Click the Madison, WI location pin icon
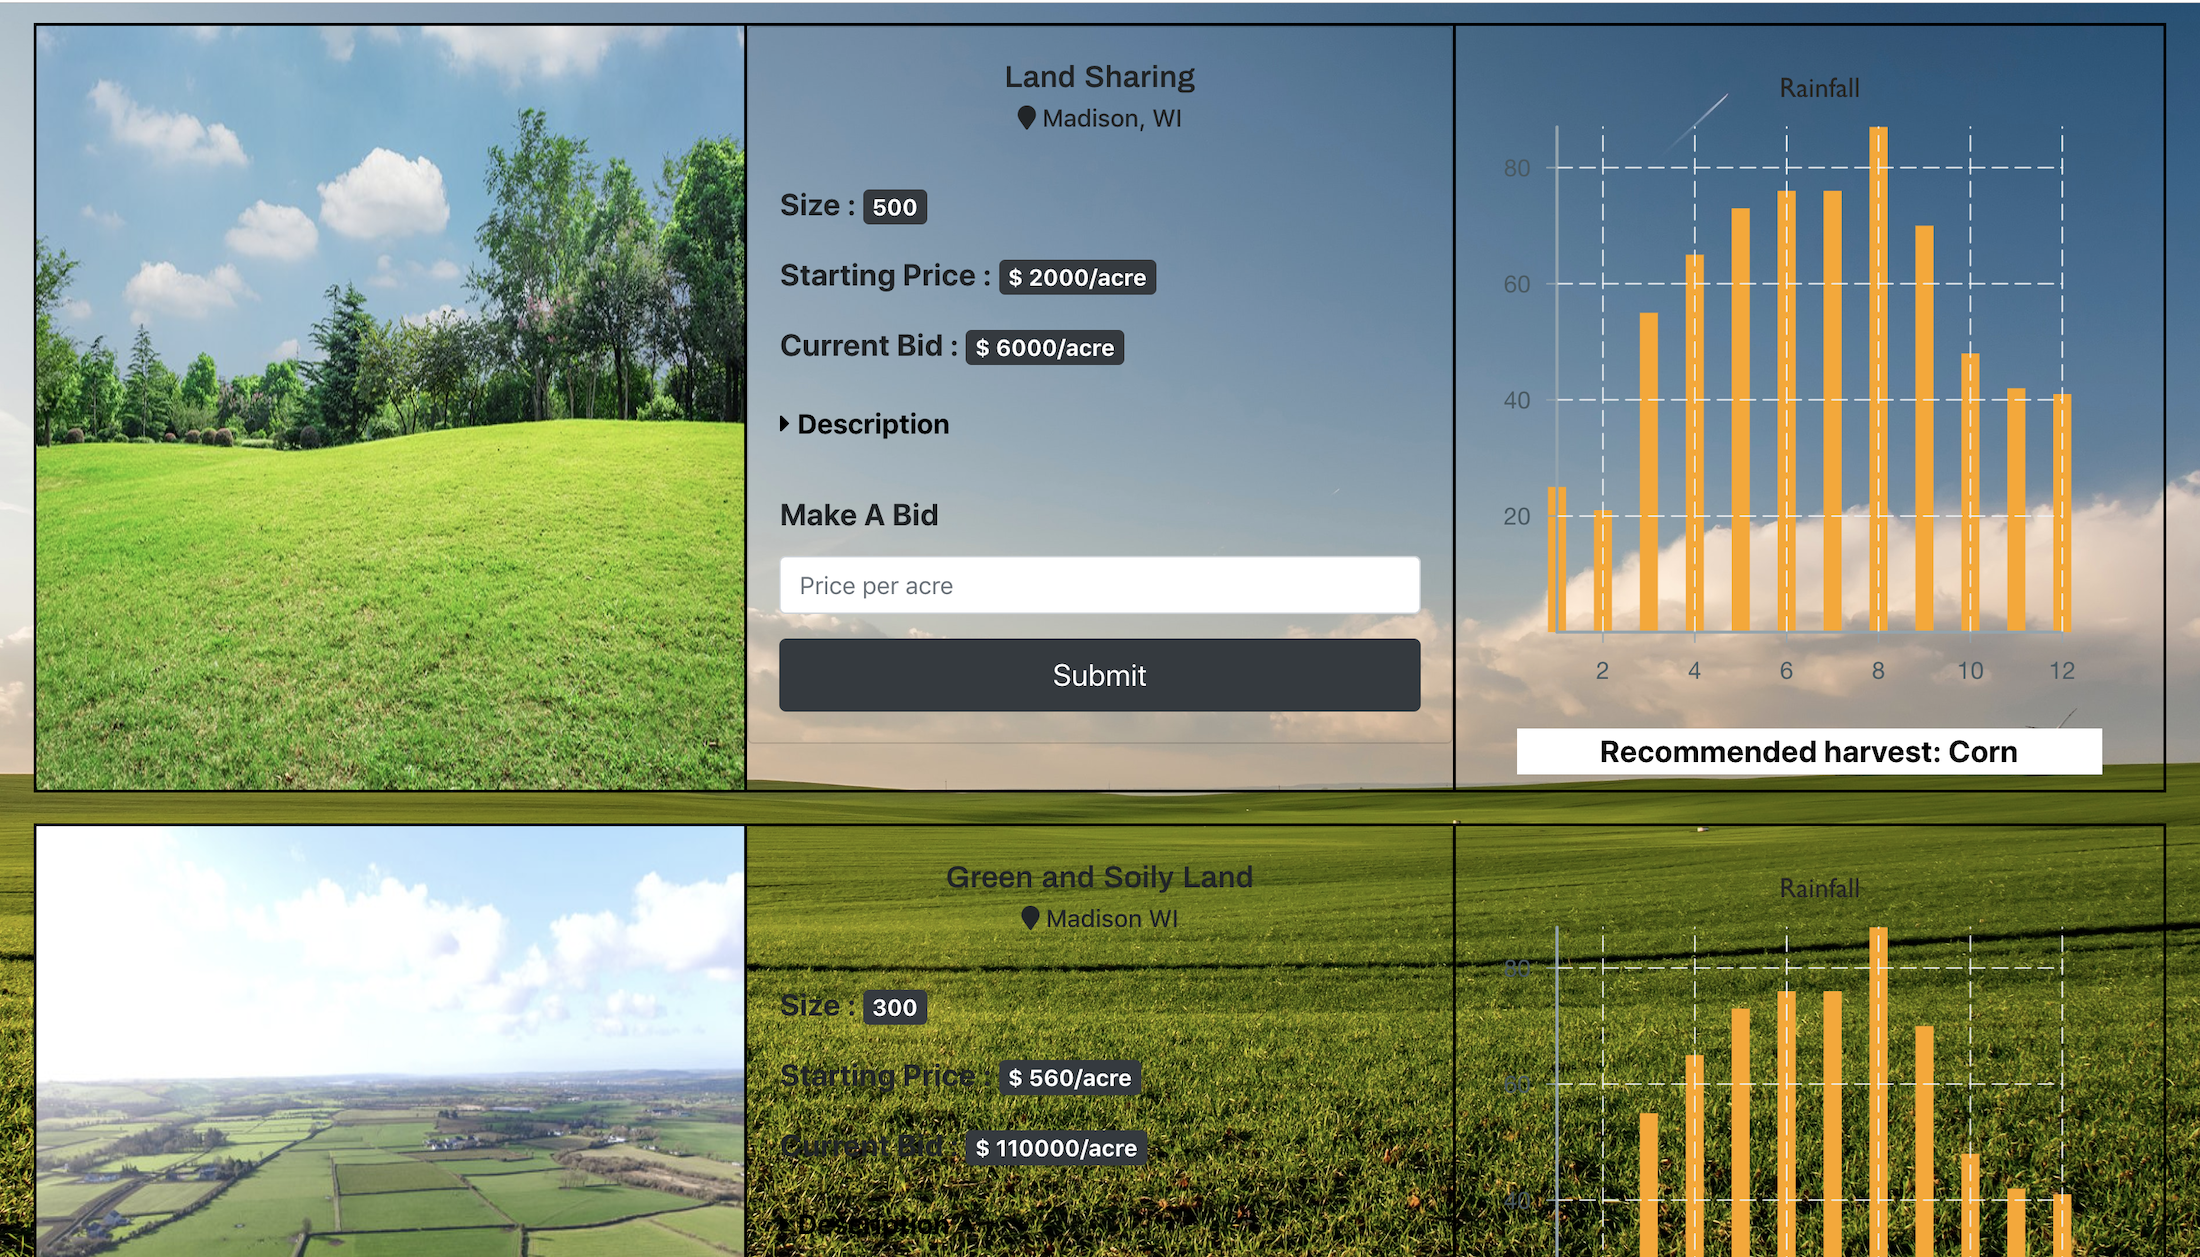This screenshot has height=1257, width=2200. tap(1026, 118)
